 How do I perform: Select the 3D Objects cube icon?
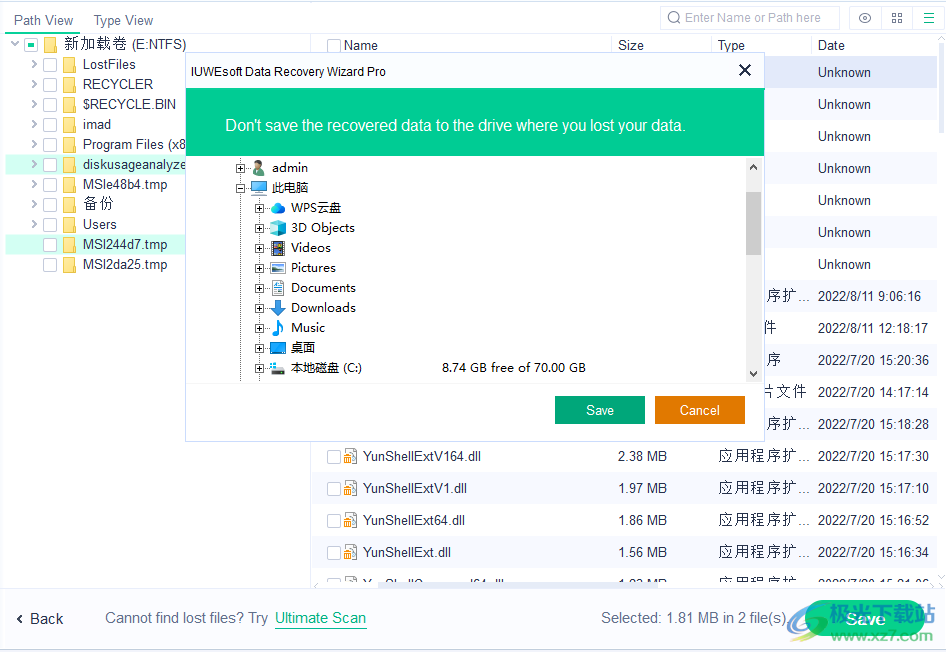pyautogui.click(x=278, y=228)
